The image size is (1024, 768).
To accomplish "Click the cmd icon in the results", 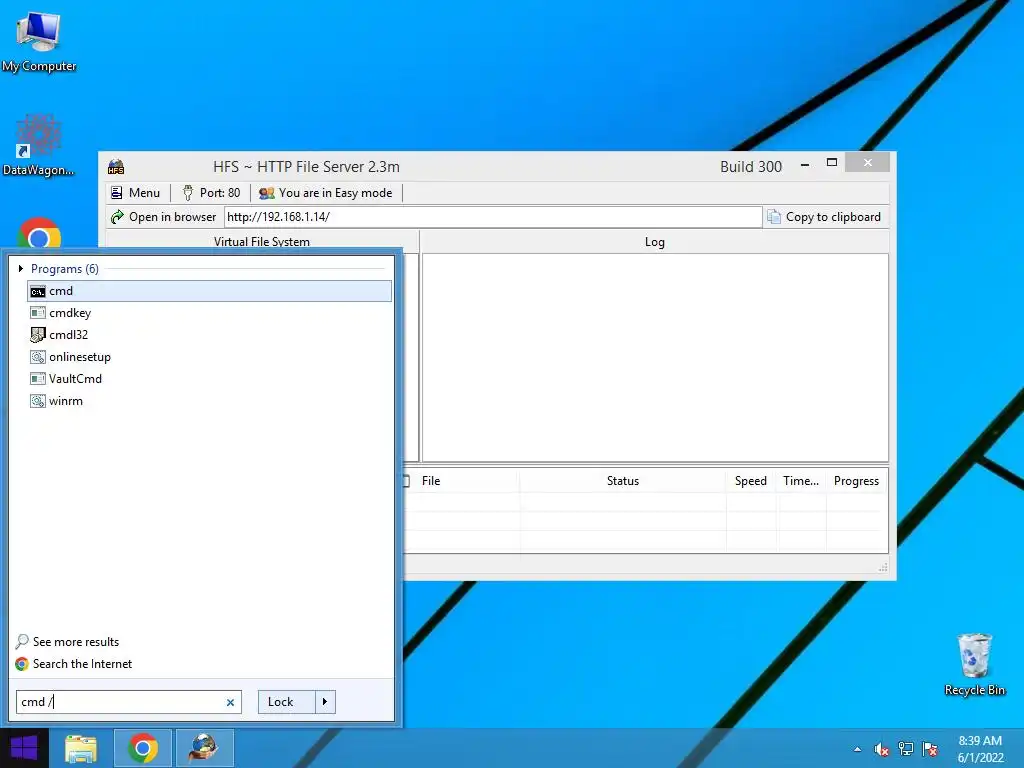I will (38, 291).
